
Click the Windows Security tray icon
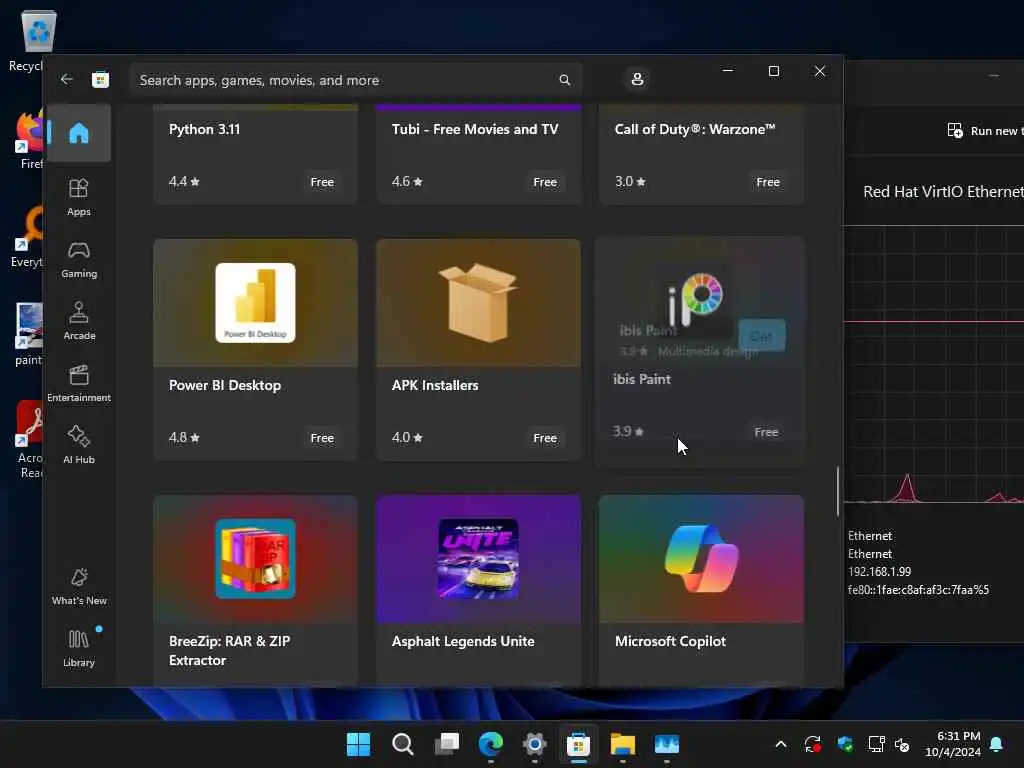coord(845,744)
